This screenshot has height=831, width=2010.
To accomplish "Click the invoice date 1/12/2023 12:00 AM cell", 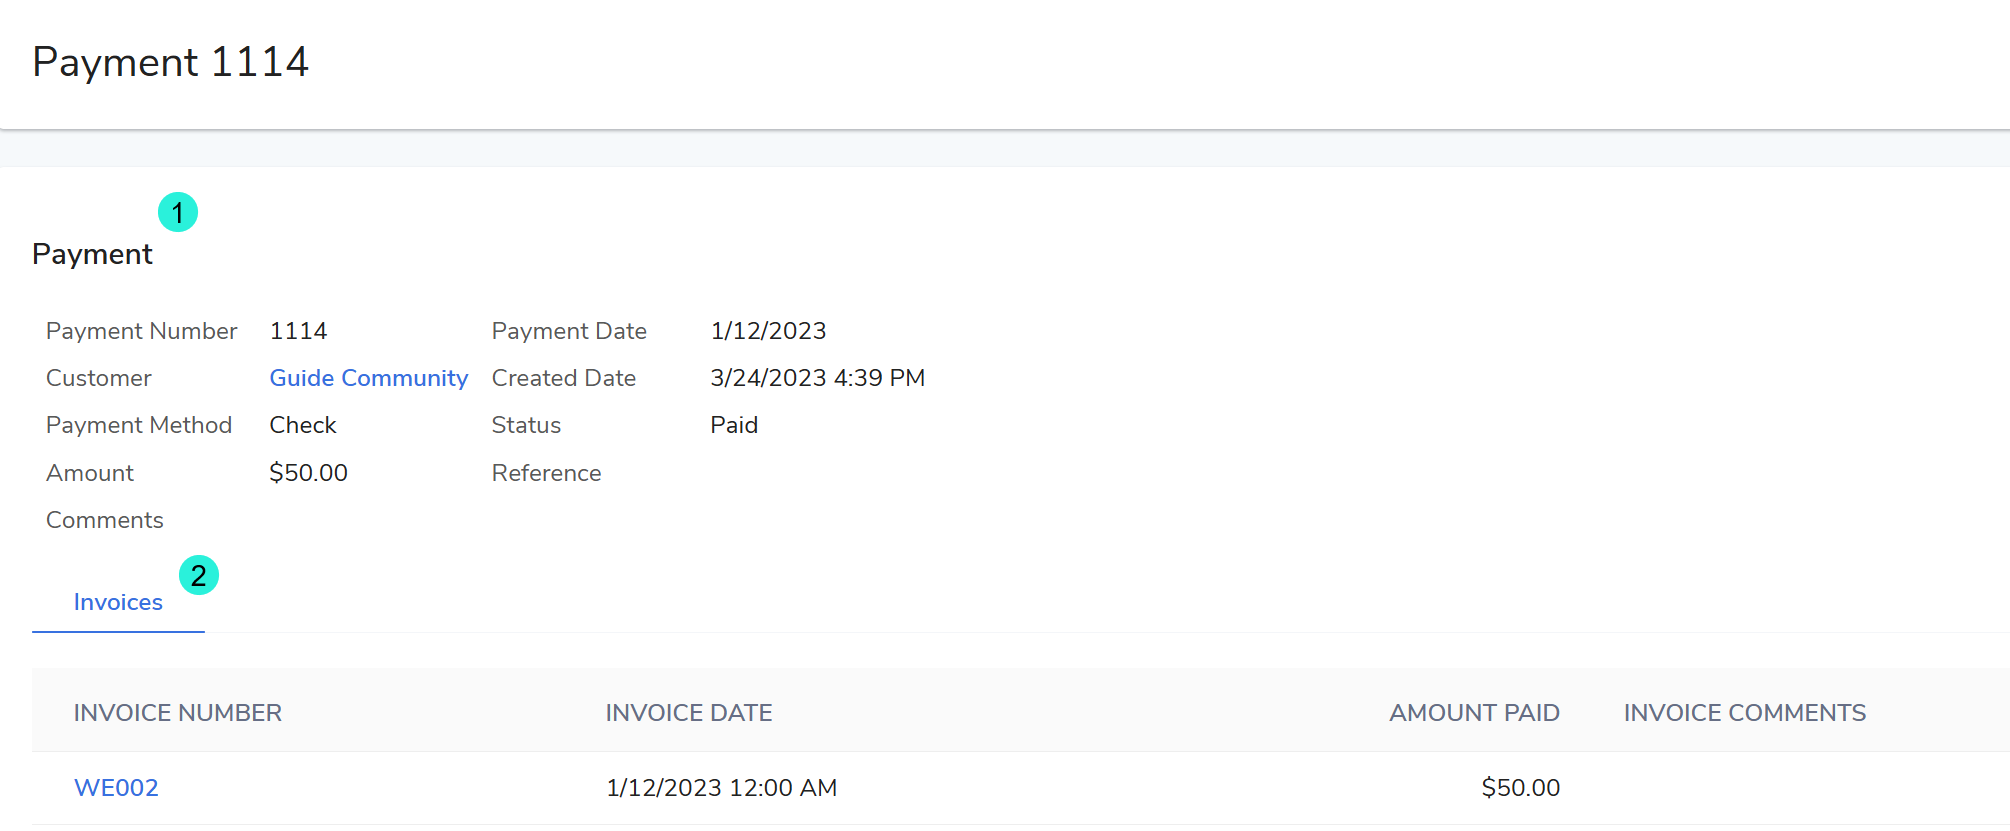I will coord(722,788).
